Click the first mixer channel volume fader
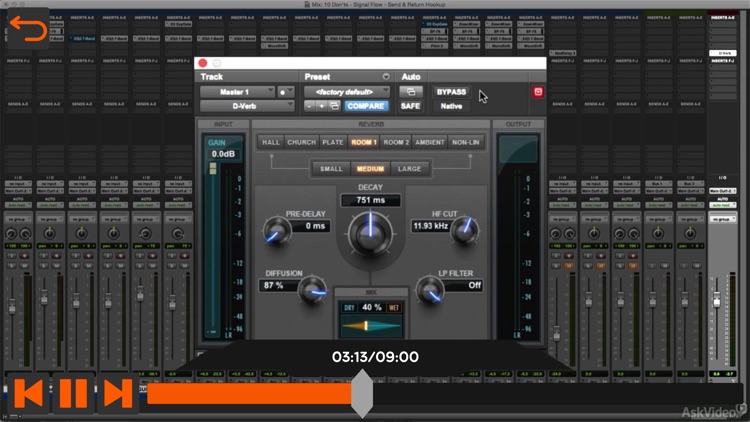The width and height of the screenshot is (750, 422). [12, 306]
